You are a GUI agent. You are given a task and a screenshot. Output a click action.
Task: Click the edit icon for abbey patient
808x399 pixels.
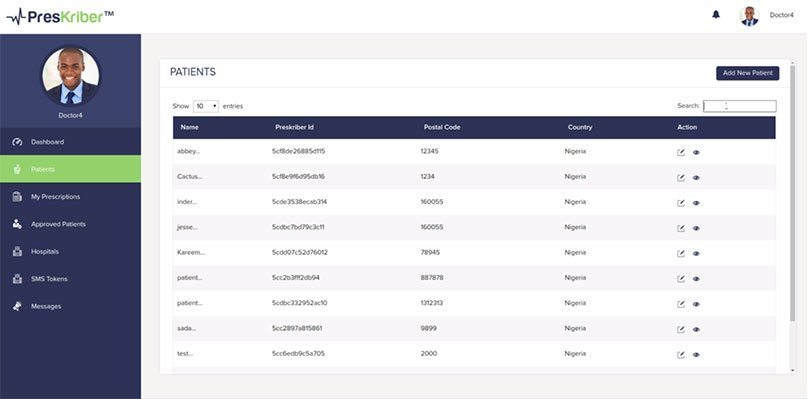coord(681,153)
